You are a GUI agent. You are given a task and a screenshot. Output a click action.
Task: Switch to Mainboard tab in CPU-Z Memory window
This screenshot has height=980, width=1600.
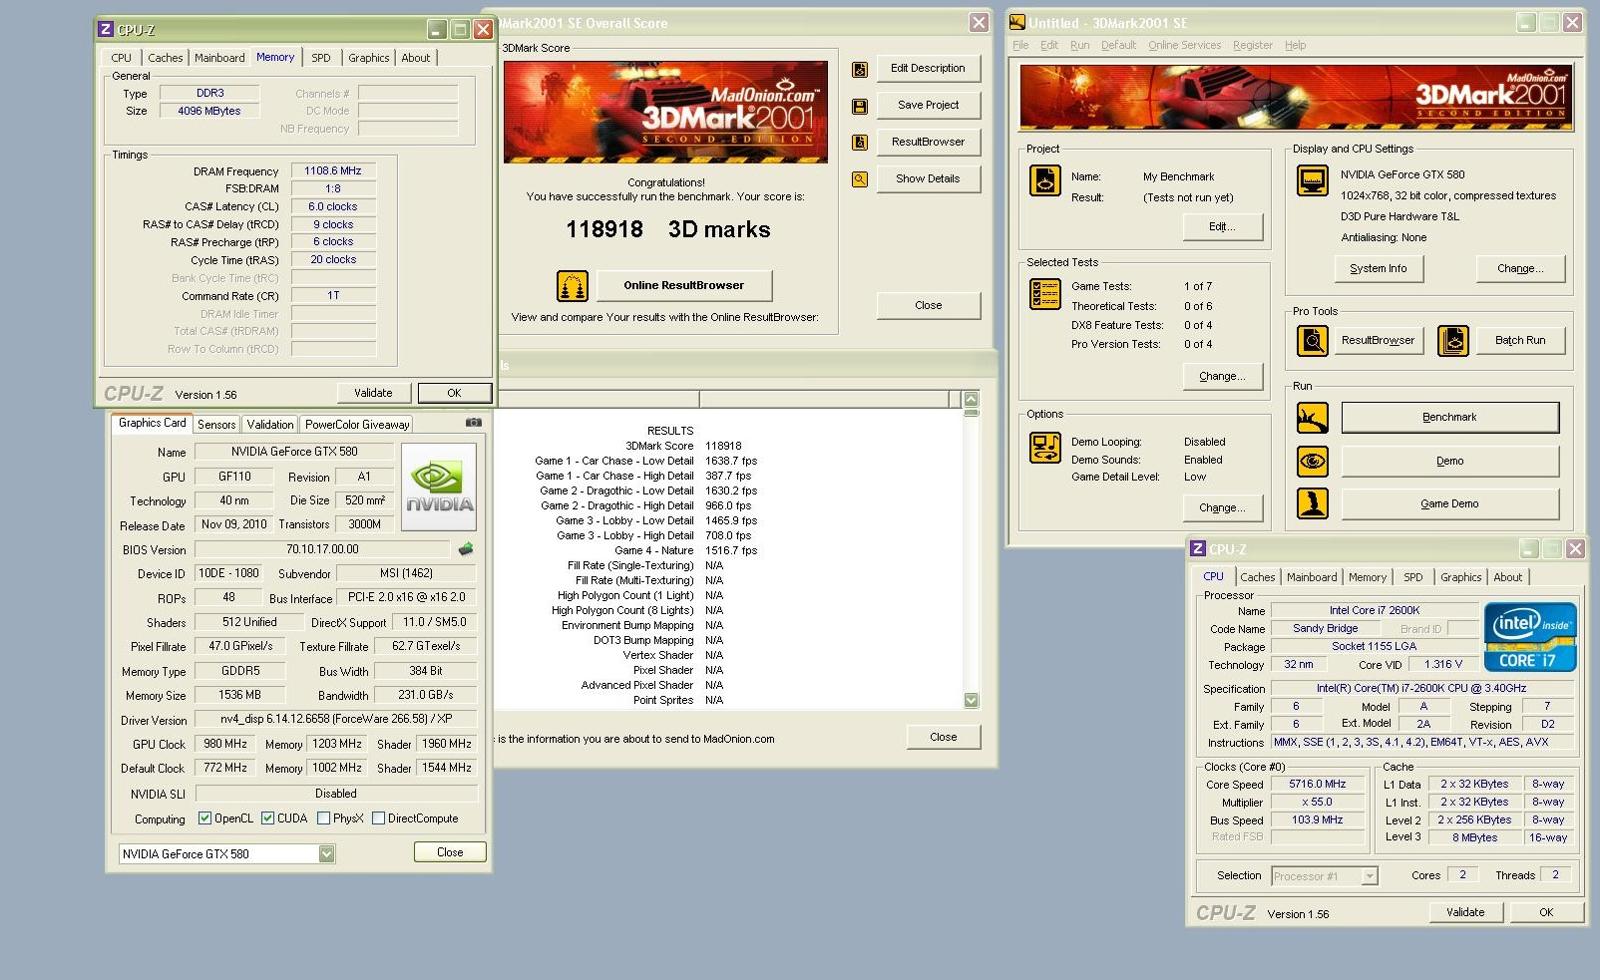pos(219,58)
